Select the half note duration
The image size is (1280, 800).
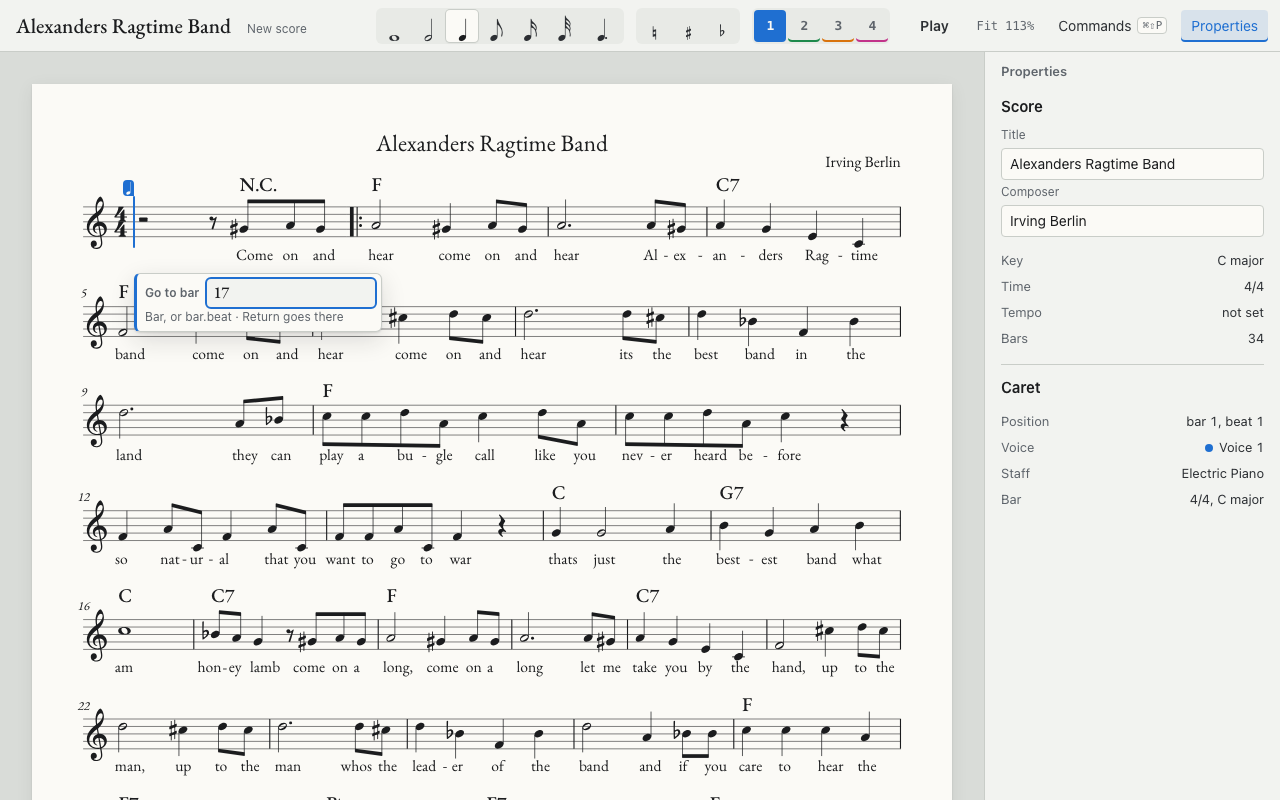coord(428,26)
